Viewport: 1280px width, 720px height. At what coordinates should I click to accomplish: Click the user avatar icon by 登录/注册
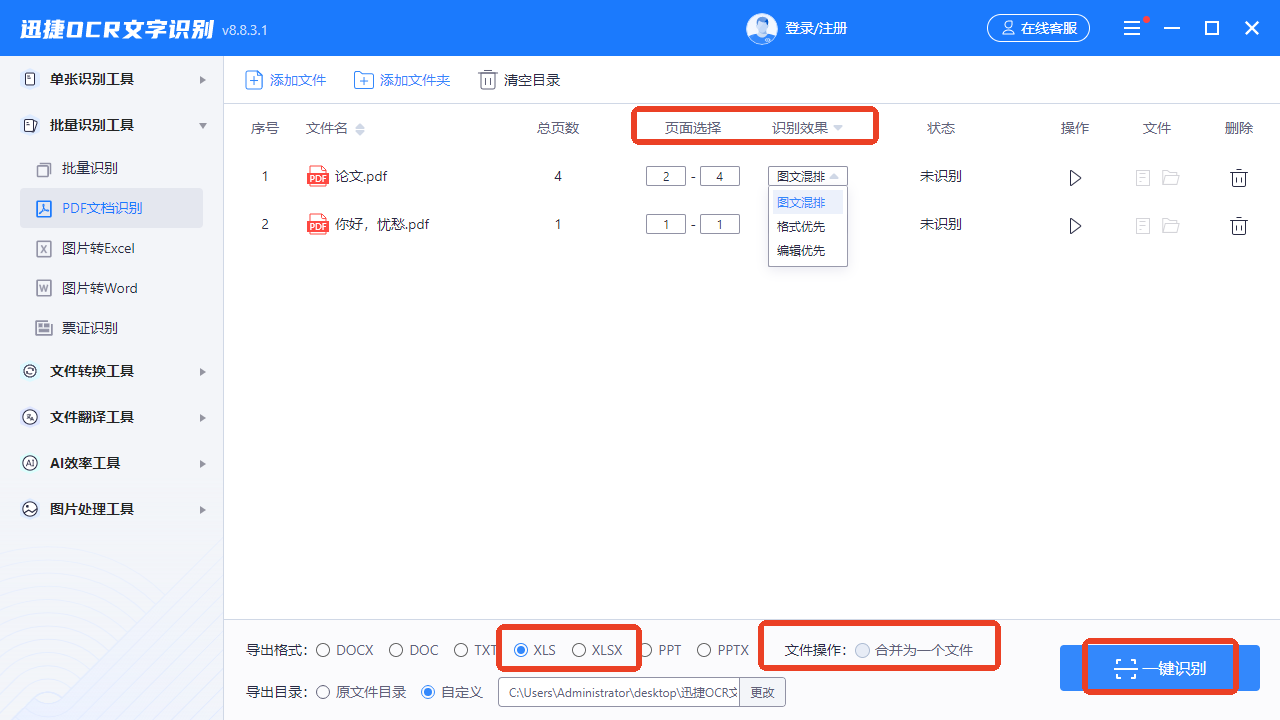click(x=762, y=29)
